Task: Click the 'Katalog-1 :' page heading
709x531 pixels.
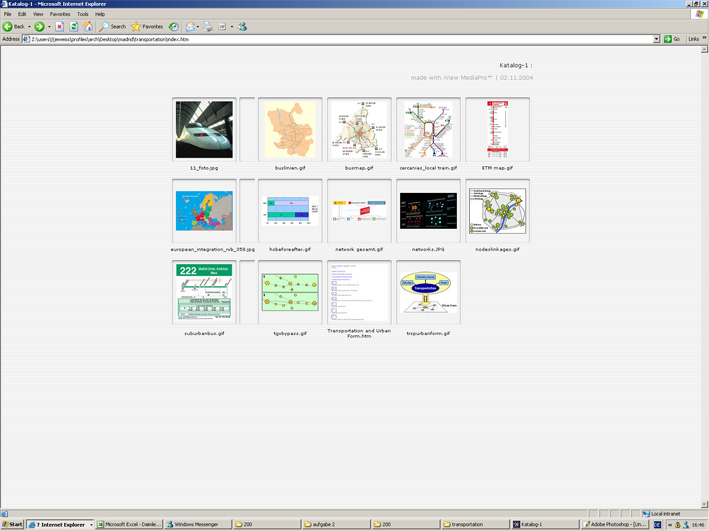Action: pos(516,65)
